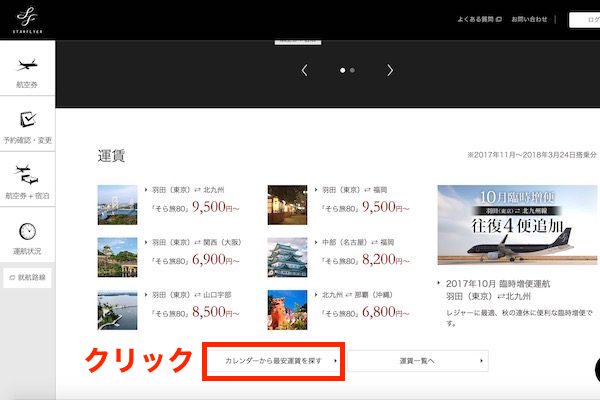Viewport: 600px width, 400px height.
Task: Open 予約確認・変更 checkmark icon
Action: (28, 119)
